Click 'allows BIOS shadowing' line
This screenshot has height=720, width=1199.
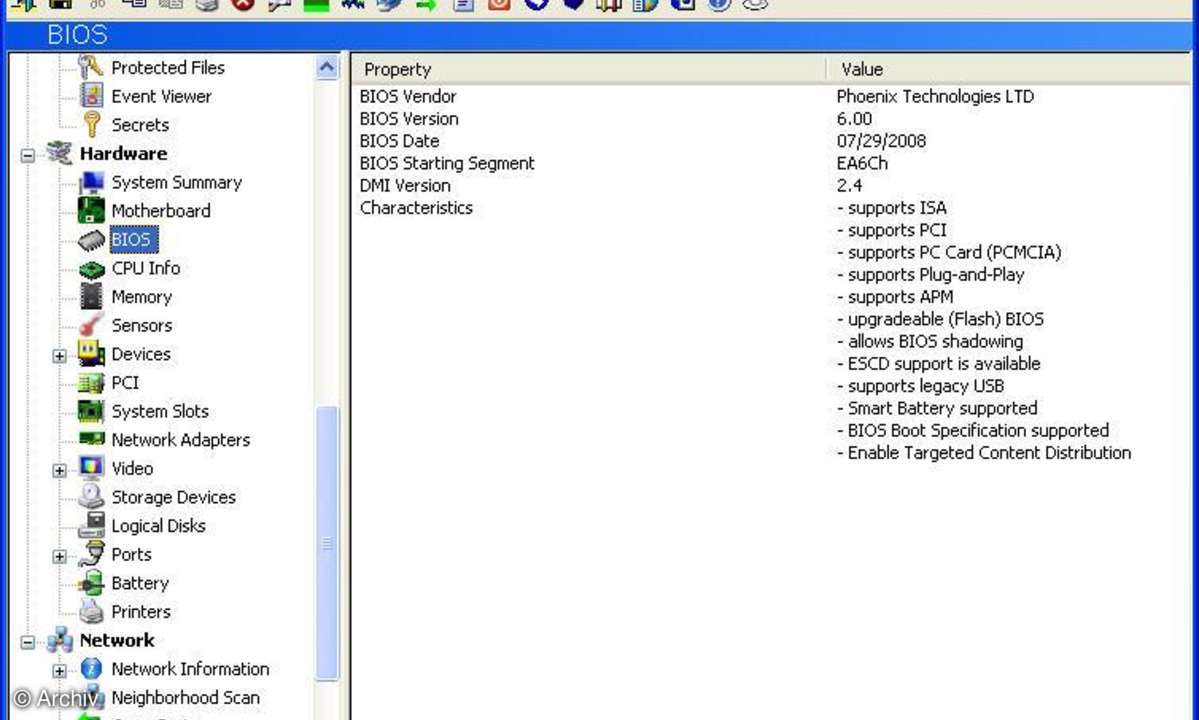click(x=930, y=341)
